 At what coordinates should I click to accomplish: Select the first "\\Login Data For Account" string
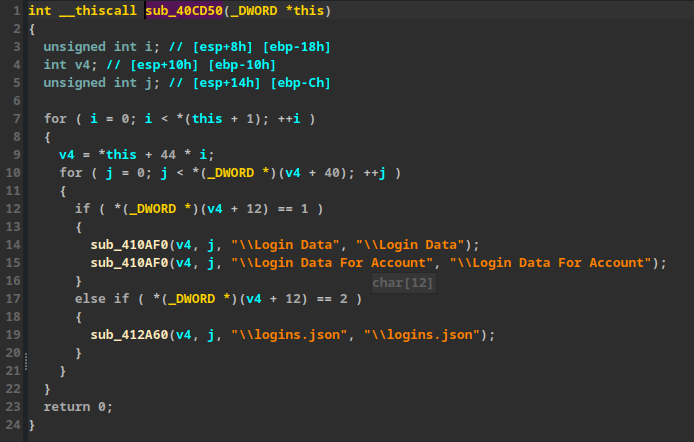[x=332, y=263]
